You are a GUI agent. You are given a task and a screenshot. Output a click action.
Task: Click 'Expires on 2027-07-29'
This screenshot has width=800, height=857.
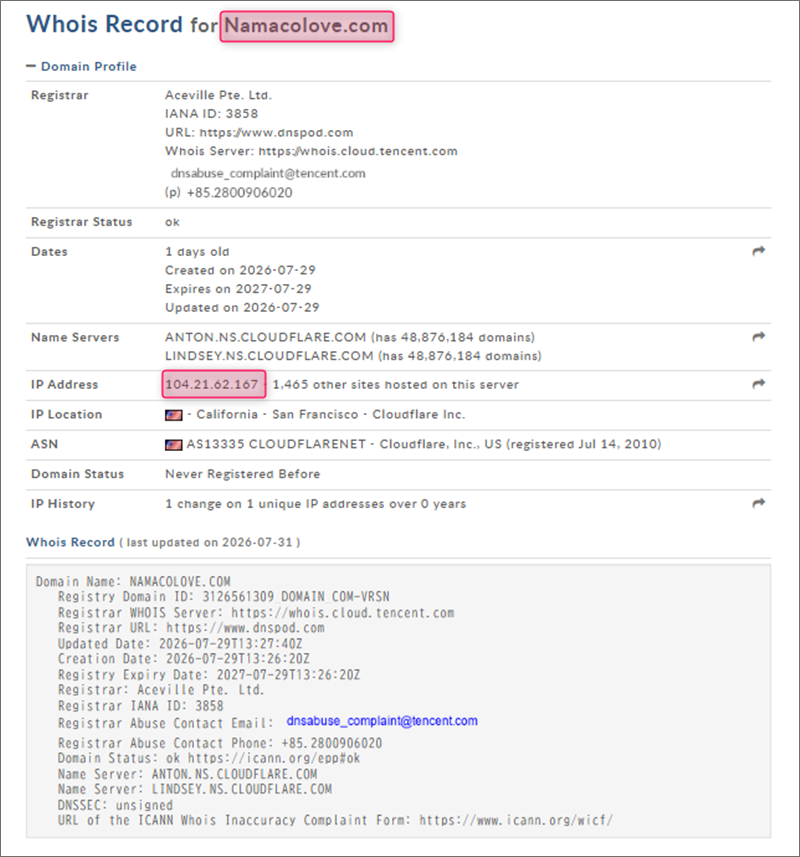click(x=238, y=289)
